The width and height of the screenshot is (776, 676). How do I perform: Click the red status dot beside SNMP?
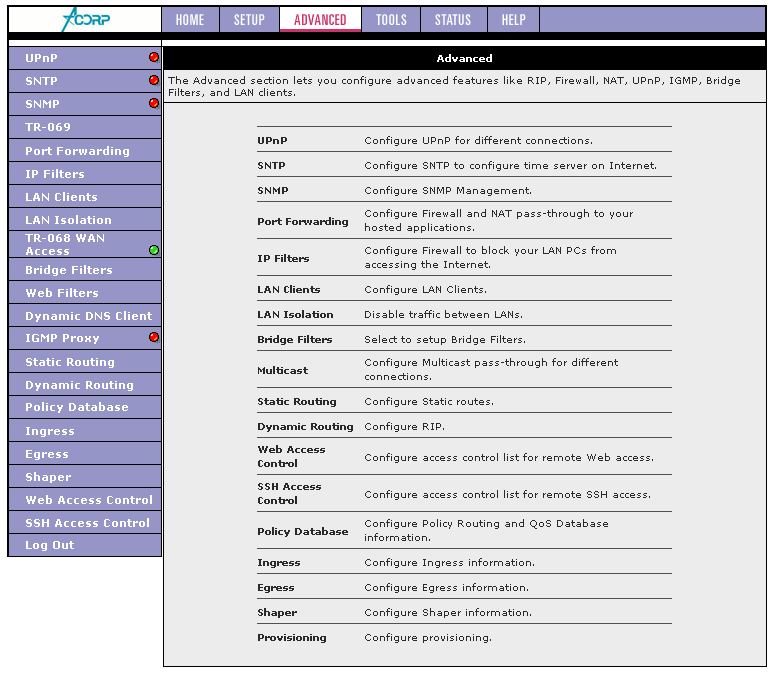pos(154,103)
